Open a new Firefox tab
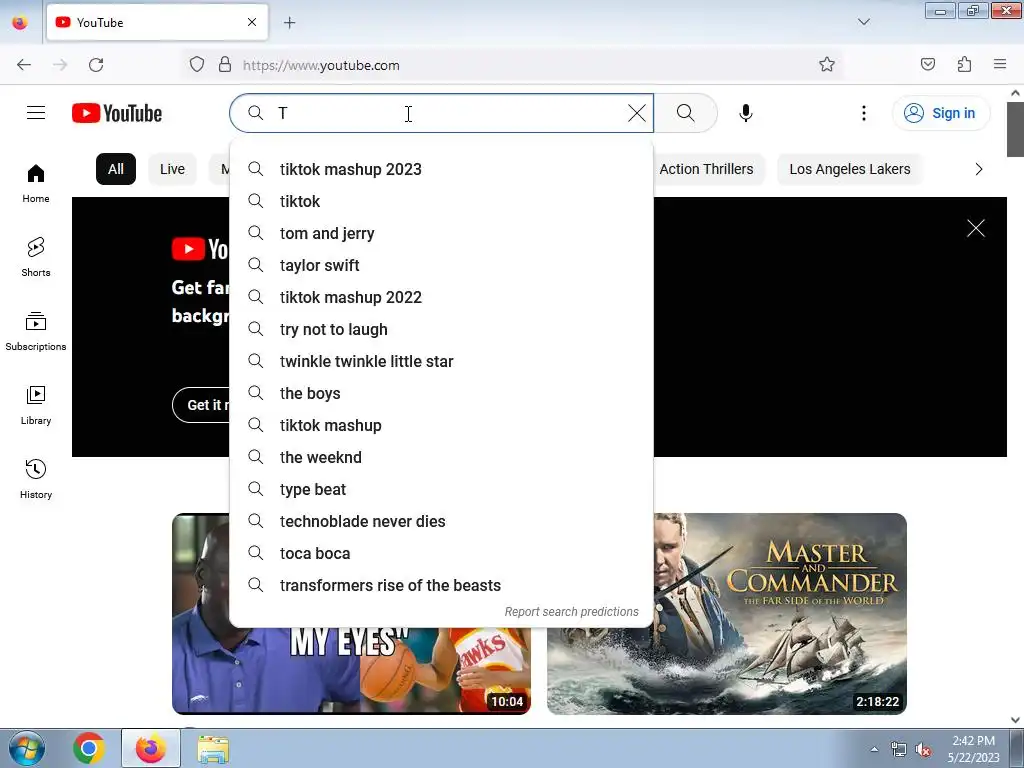The height and width of the screenshot is (768, 1024). 289,23
